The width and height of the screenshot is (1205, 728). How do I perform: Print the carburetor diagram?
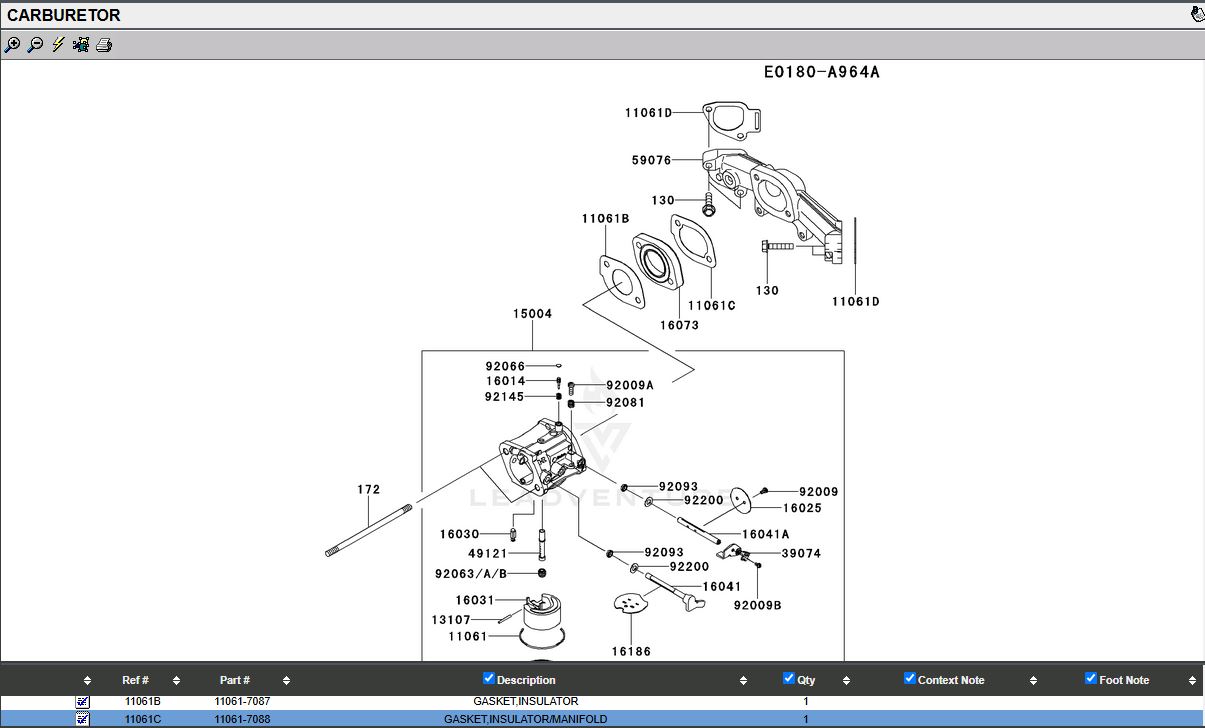click(x=104, y=45)
